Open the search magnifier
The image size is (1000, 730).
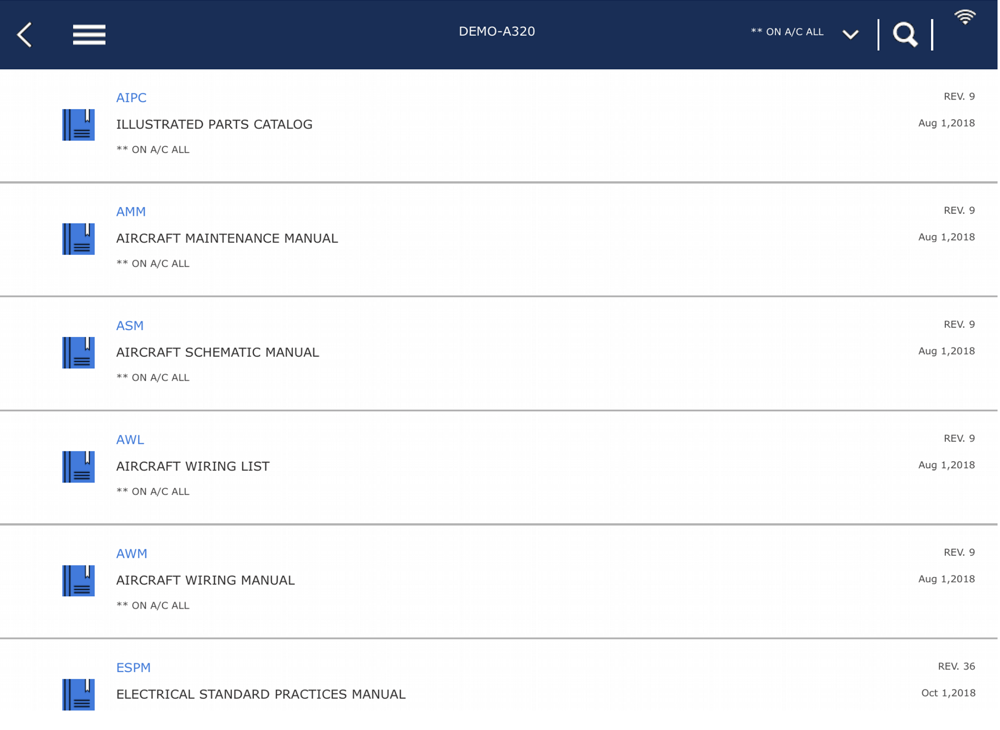(x=905, y=34)
